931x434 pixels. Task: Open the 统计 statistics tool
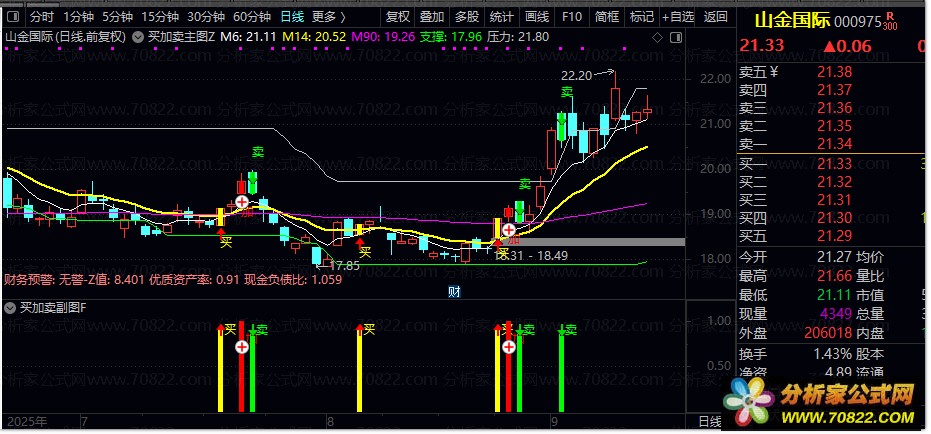click(502, 17)
